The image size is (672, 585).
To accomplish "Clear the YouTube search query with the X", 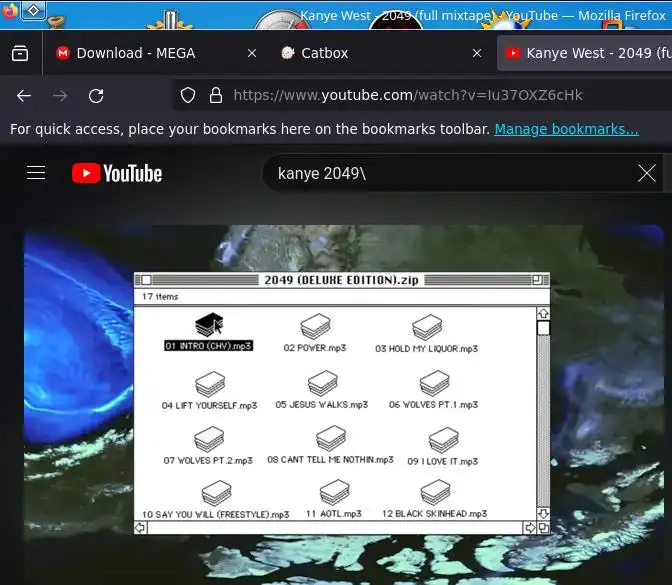I will 646,174.
